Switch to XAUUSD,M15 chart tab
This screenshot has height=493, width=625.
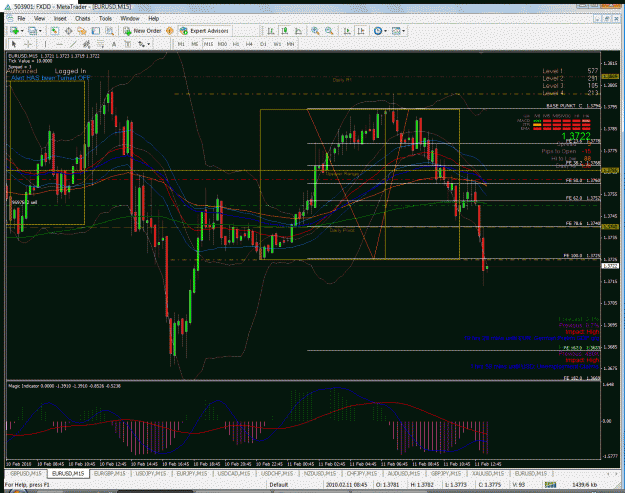pyautogui.click(x=488, y=473)
